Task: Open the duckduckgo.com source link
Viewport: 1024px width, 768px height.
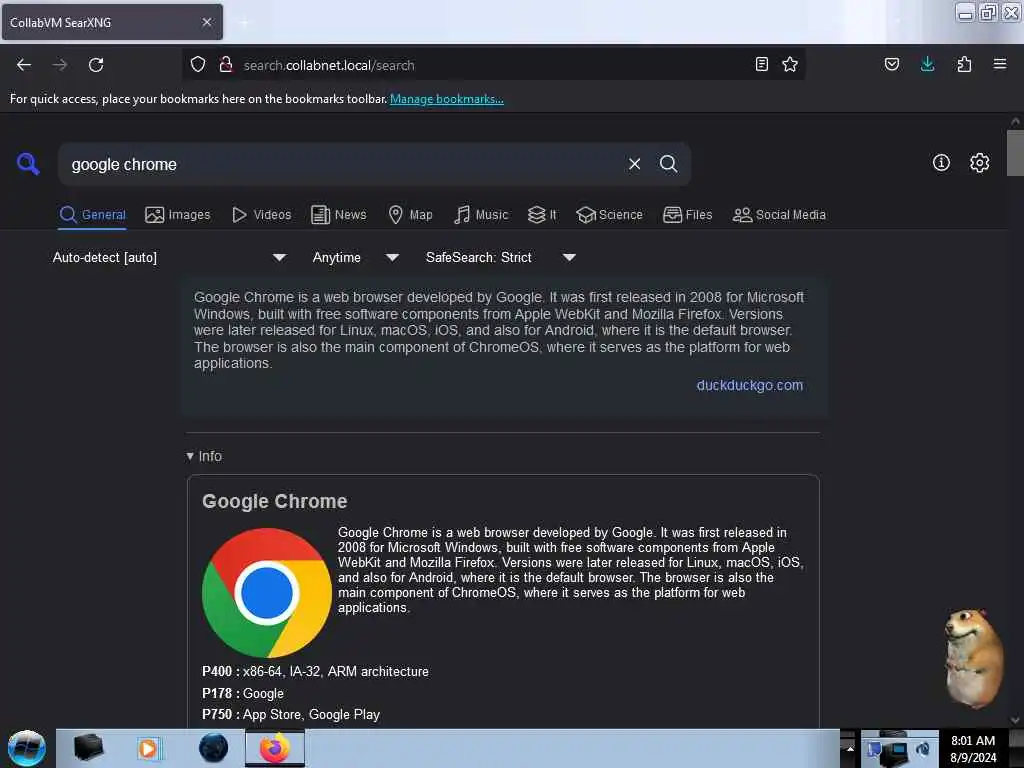Action: click(750, 385)
